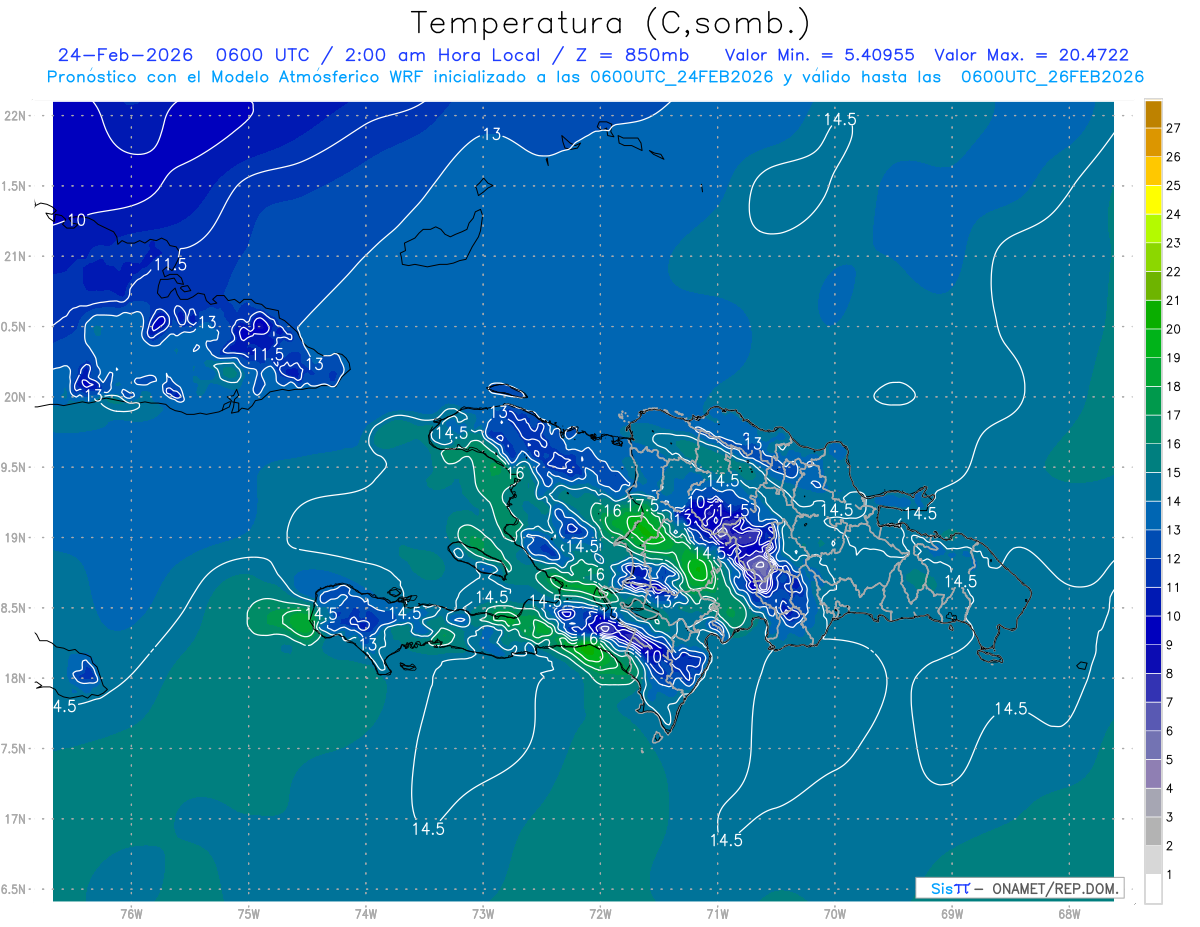This screenshot has height=927, width=1200.
Task: Click the '75W' longitude axis label
Action: coord(249,914)
